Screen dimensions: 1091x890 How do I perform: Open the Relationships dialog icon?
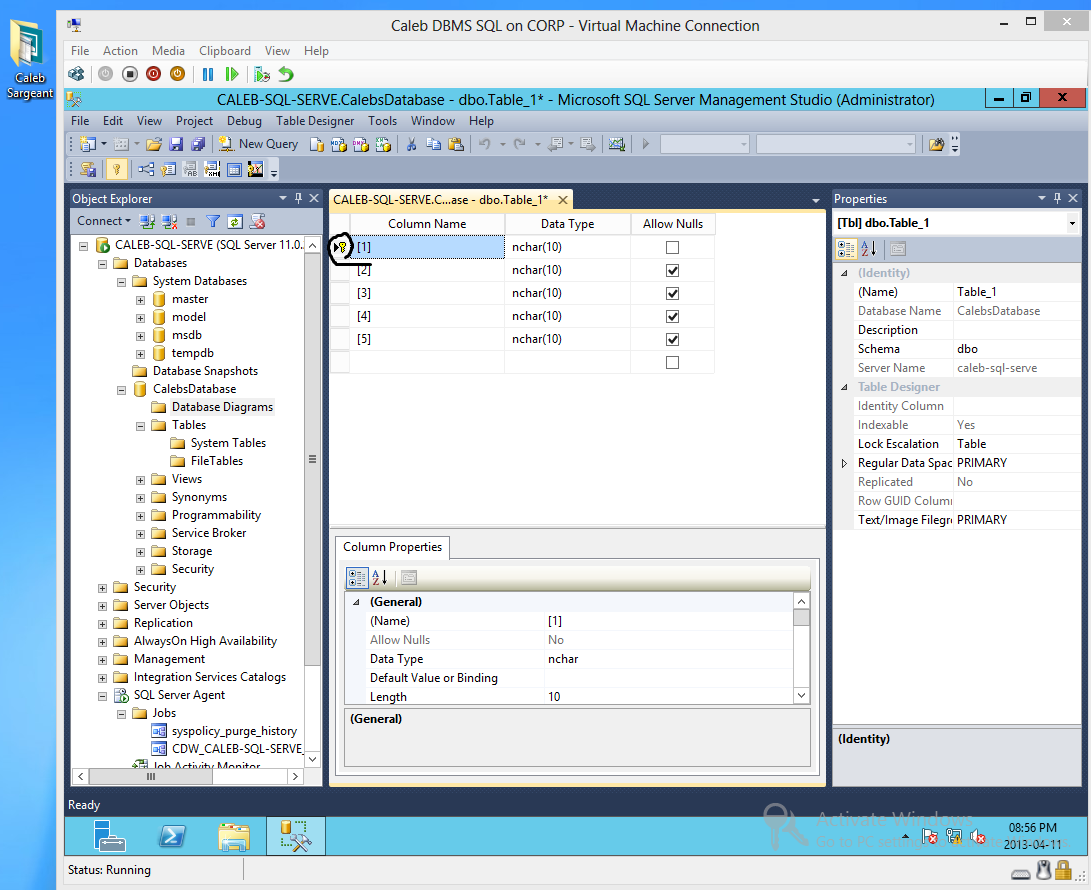(145, 169)
